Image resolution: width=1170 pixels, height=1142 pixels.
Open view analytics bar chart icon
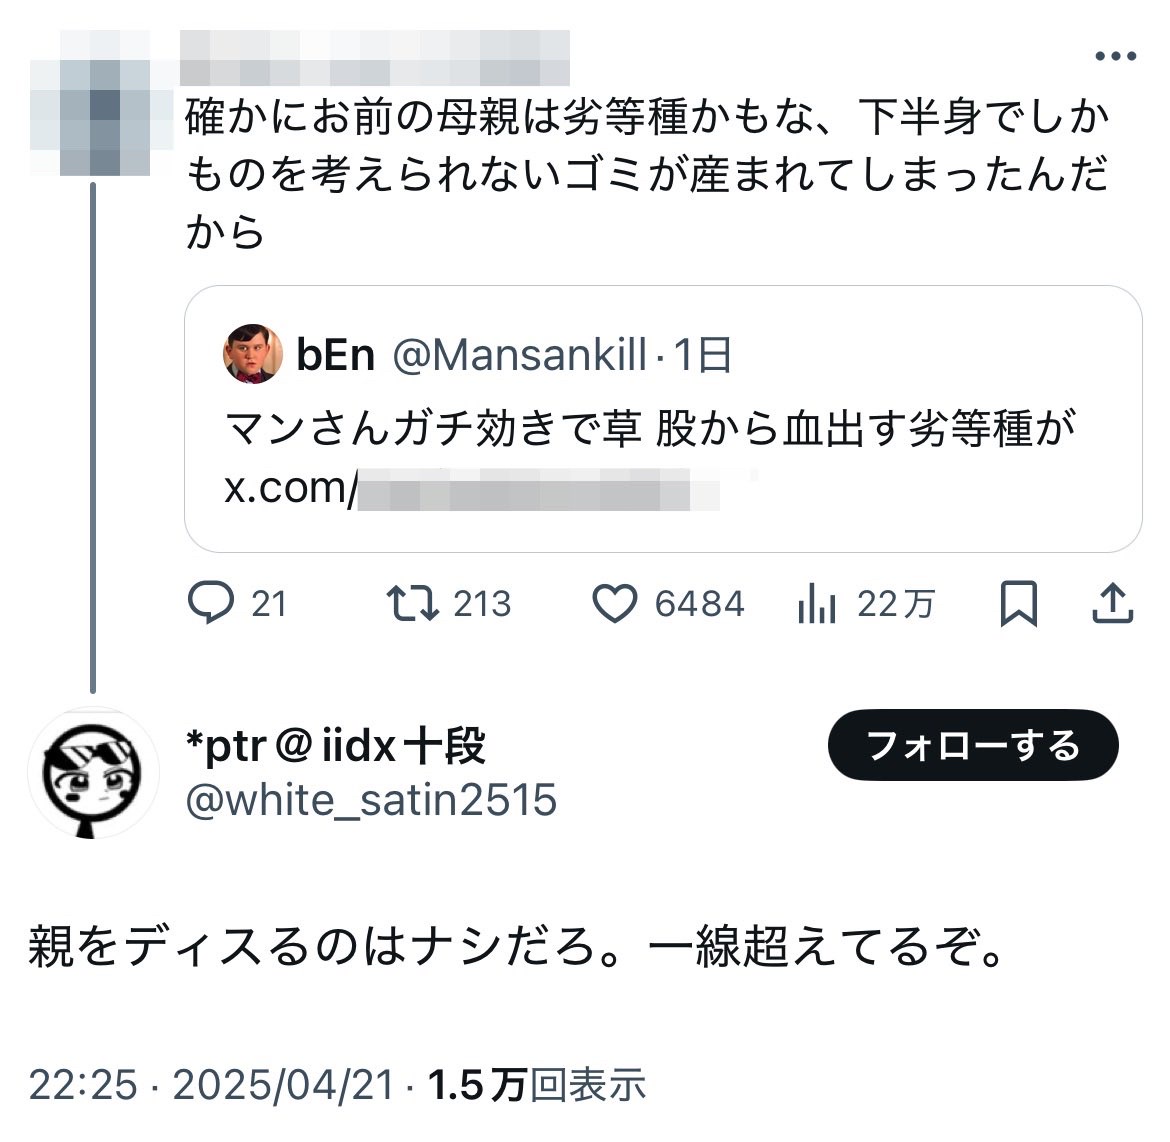click(x=816, y=603)
